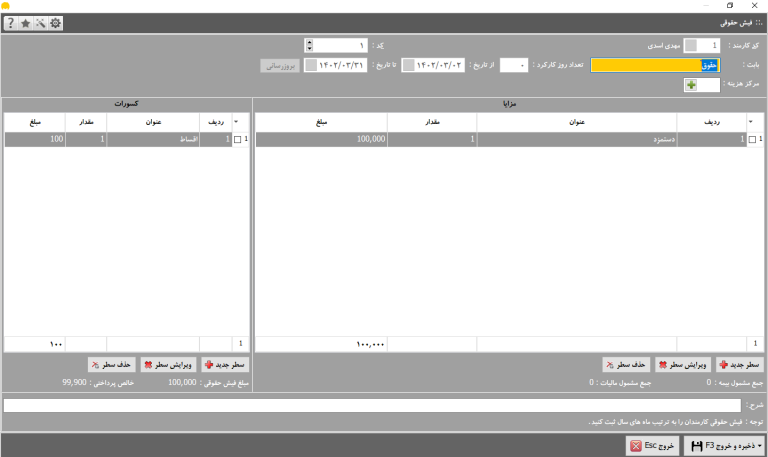The width and height of the screenshot is (768, 457).
Task: Click the عنوان column header in benefits
Action: [x=576, y=122]
